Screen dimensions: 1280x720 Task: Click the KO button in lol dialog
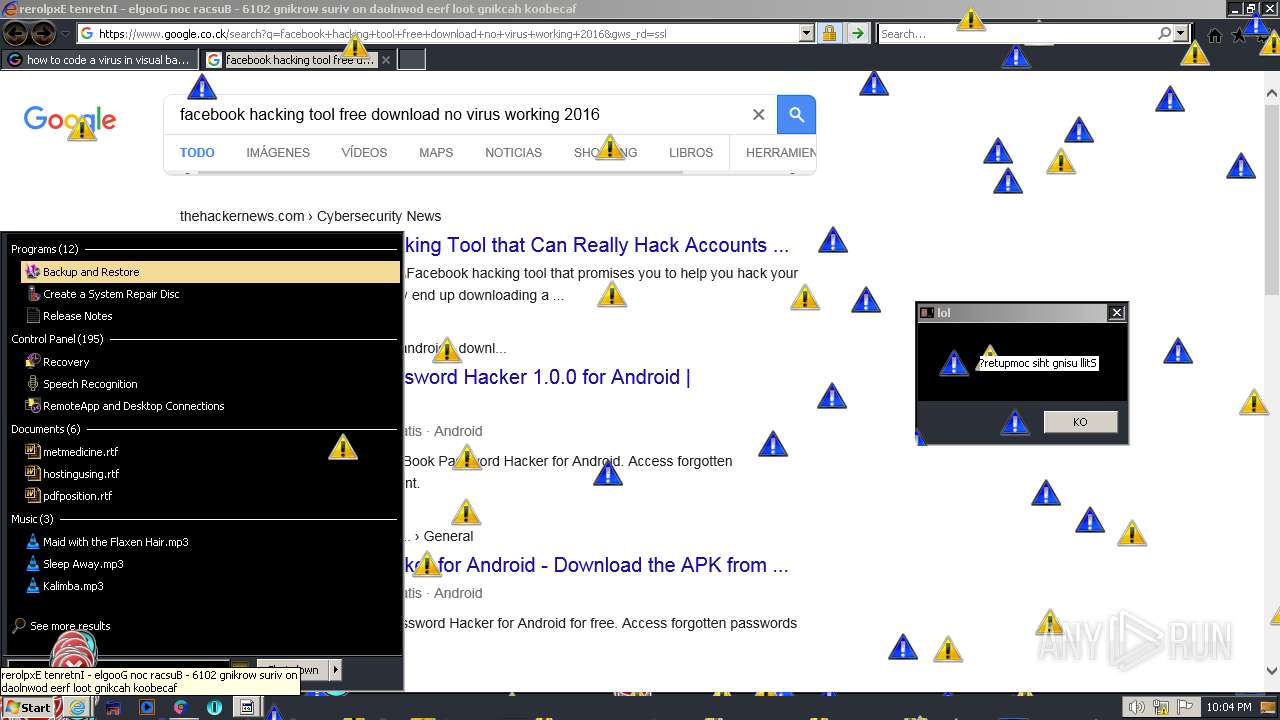pos(1080,422)
